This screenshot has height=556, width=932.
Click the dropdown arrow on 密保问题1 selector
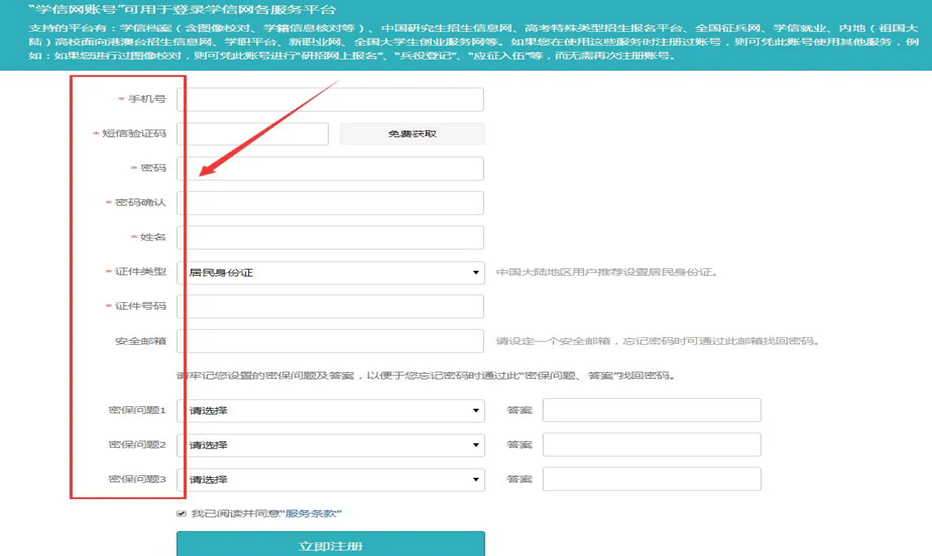tap(476, 411)
